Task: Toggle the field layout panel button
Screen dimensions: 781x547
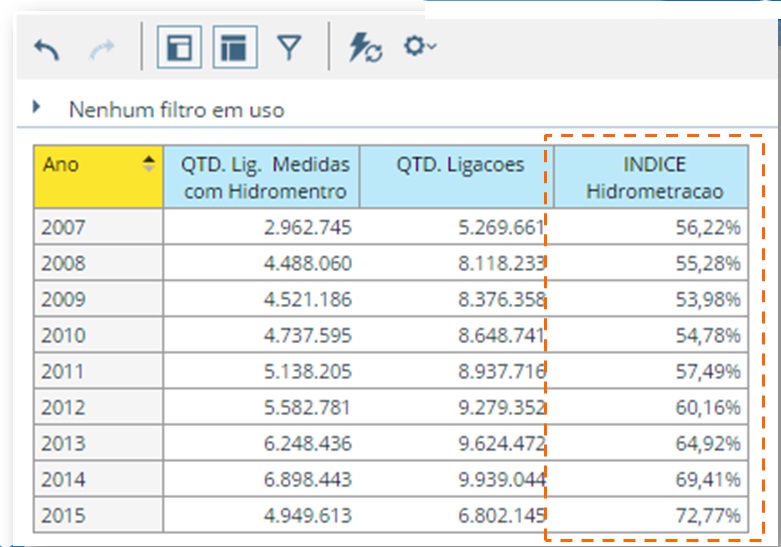Action: tap(179, 48)
